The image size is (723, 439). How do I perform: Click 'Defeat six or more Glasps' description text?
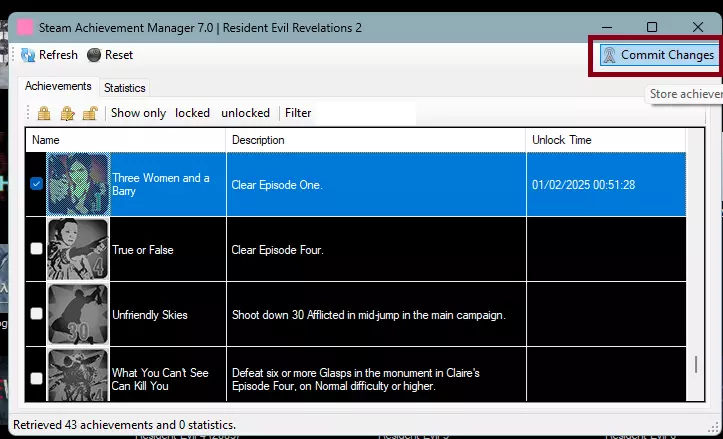[x=356, y=379]
